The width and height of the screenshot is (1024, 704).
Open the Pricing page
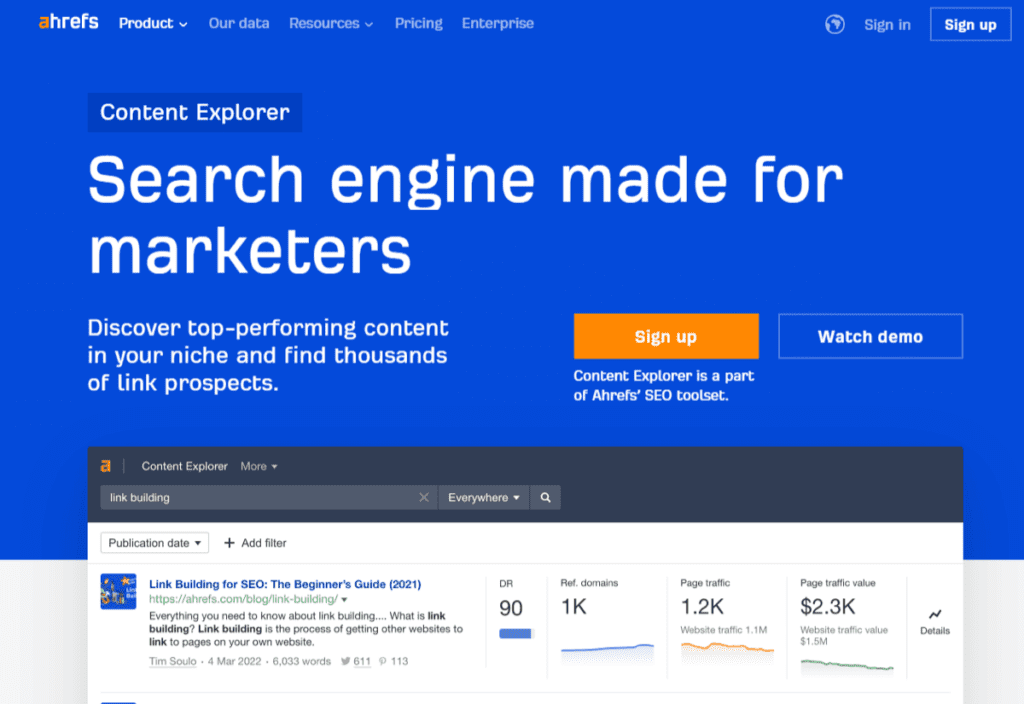tap(419, 24)
